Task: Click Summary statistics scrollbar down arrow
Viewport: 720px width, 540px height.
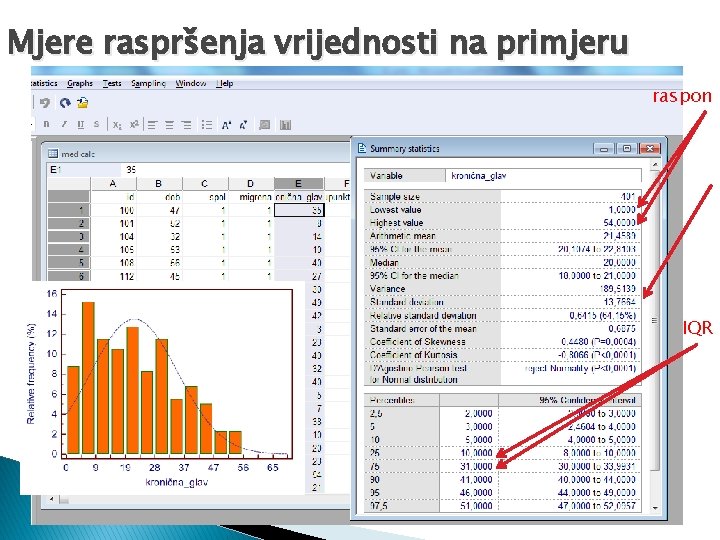Action: tap(655, 508)
